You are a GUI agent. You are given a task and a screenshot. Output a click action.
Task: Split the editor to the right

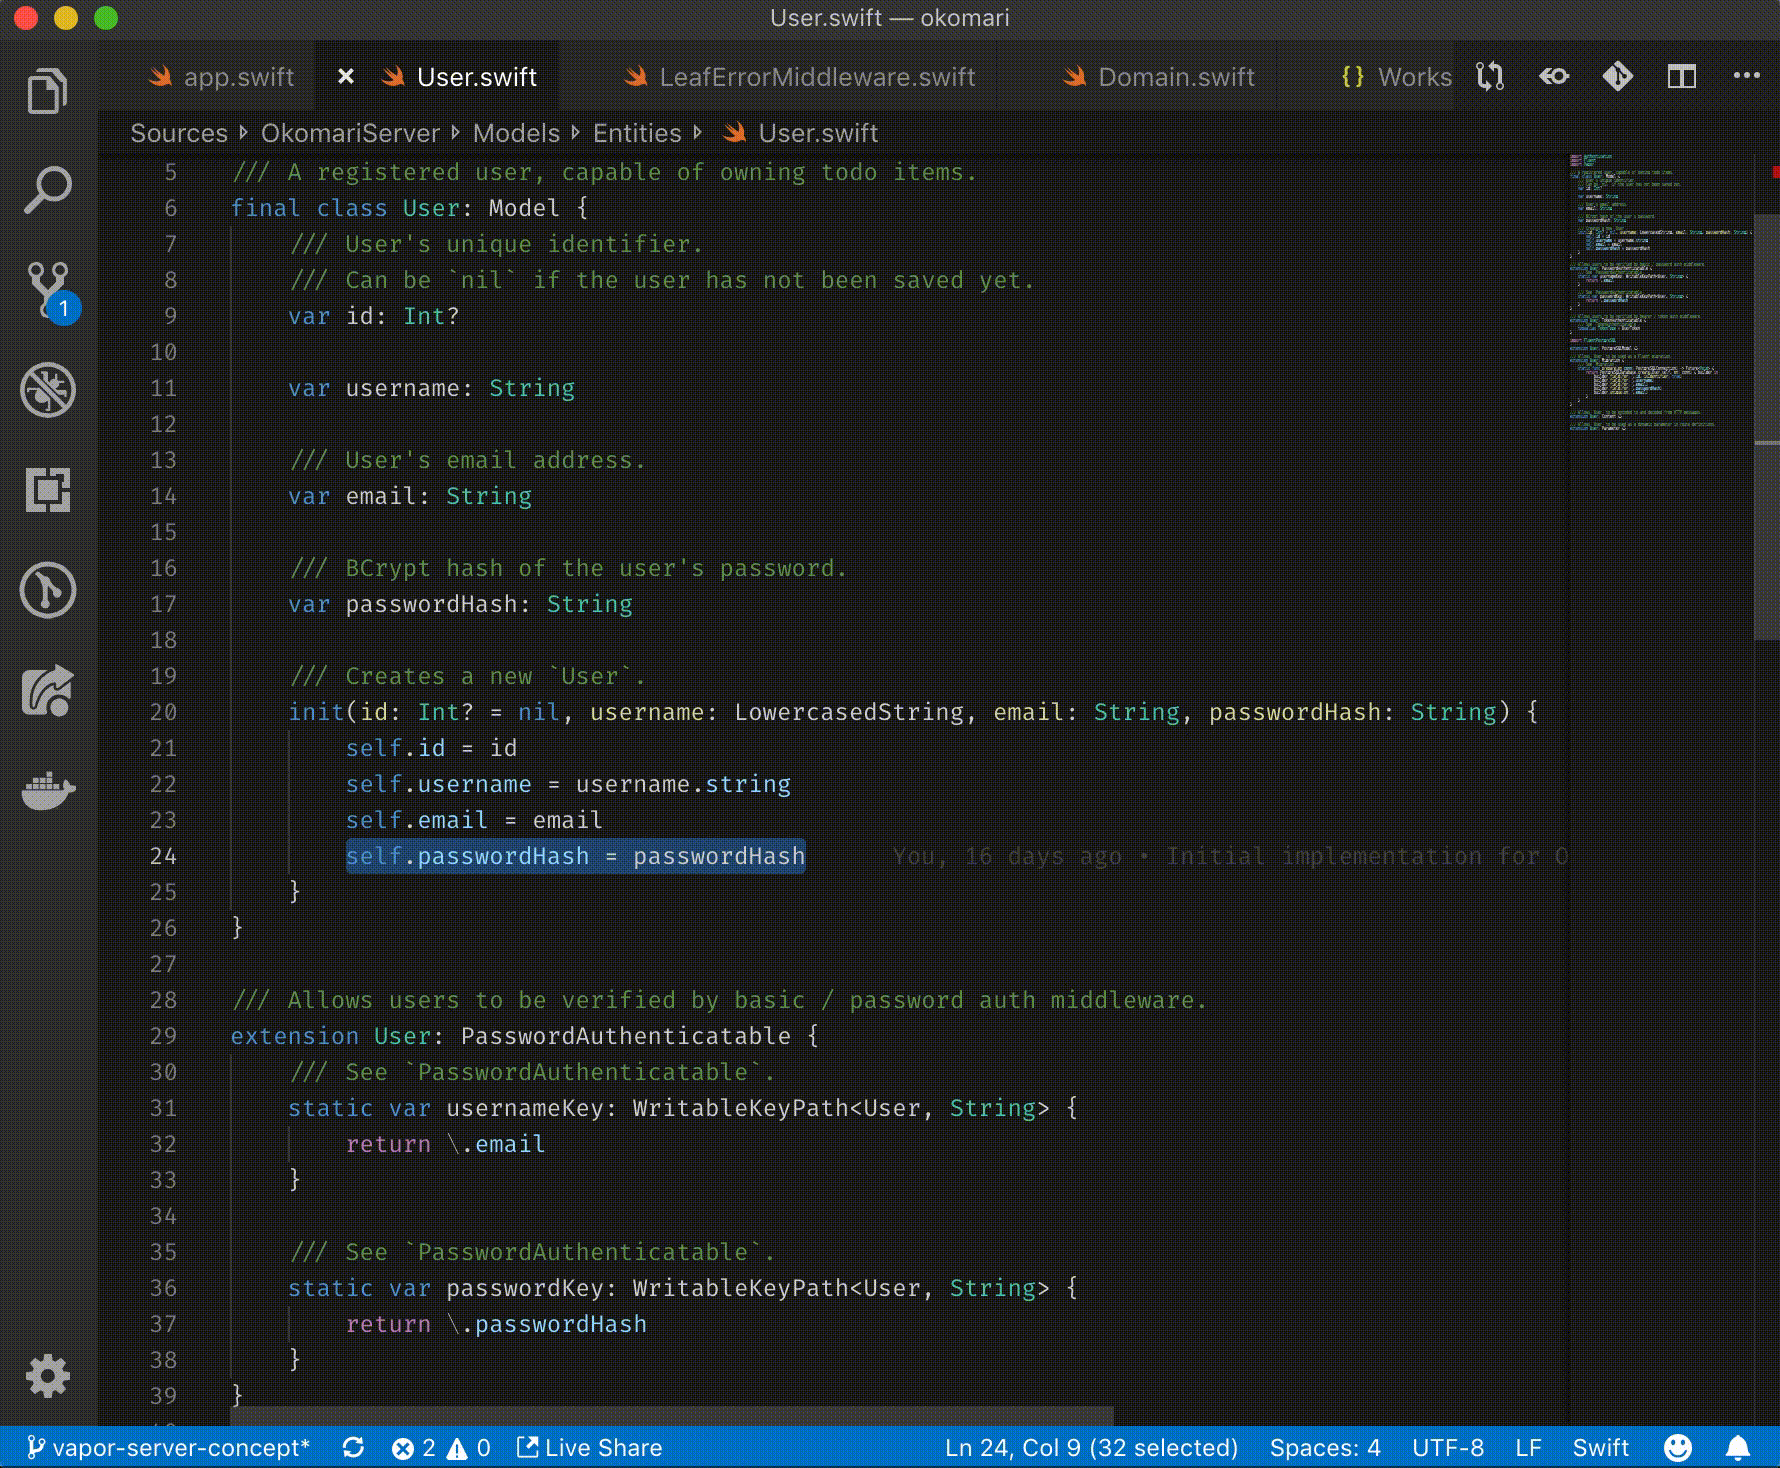click(1682, 77)
